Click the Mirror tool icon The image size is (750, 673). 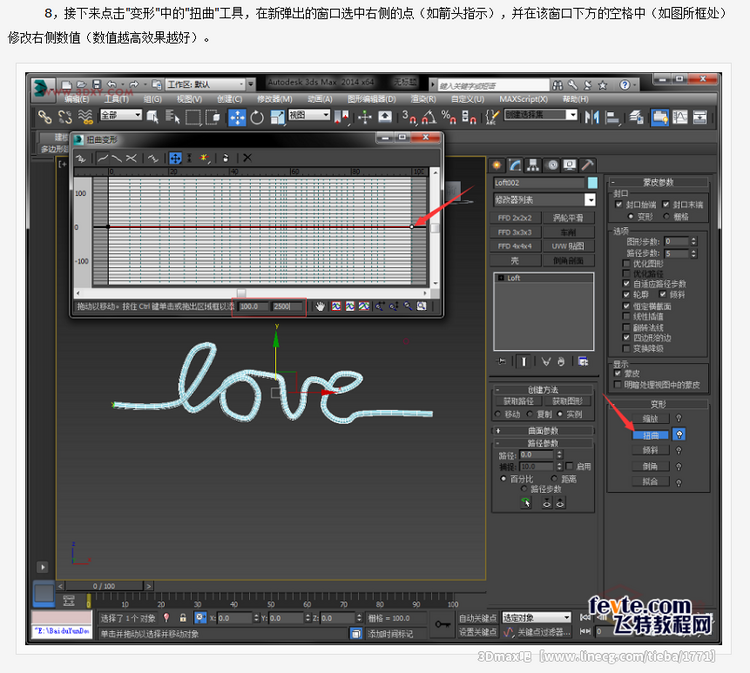tap(592, 117)
